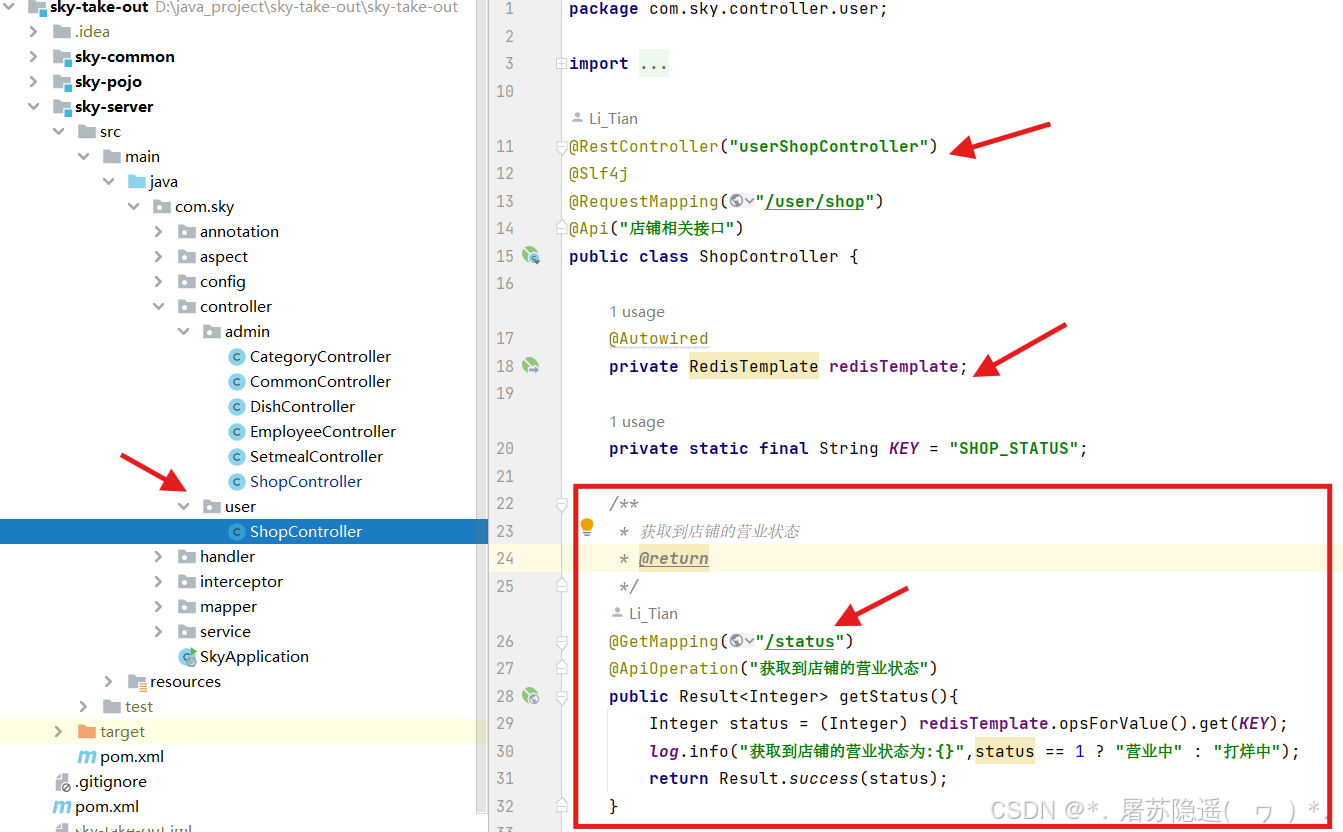This screenshot has width=1343, height=832.
Task: Click the "SHOP_STATUS" string literal
Action: coord(1014,448)
